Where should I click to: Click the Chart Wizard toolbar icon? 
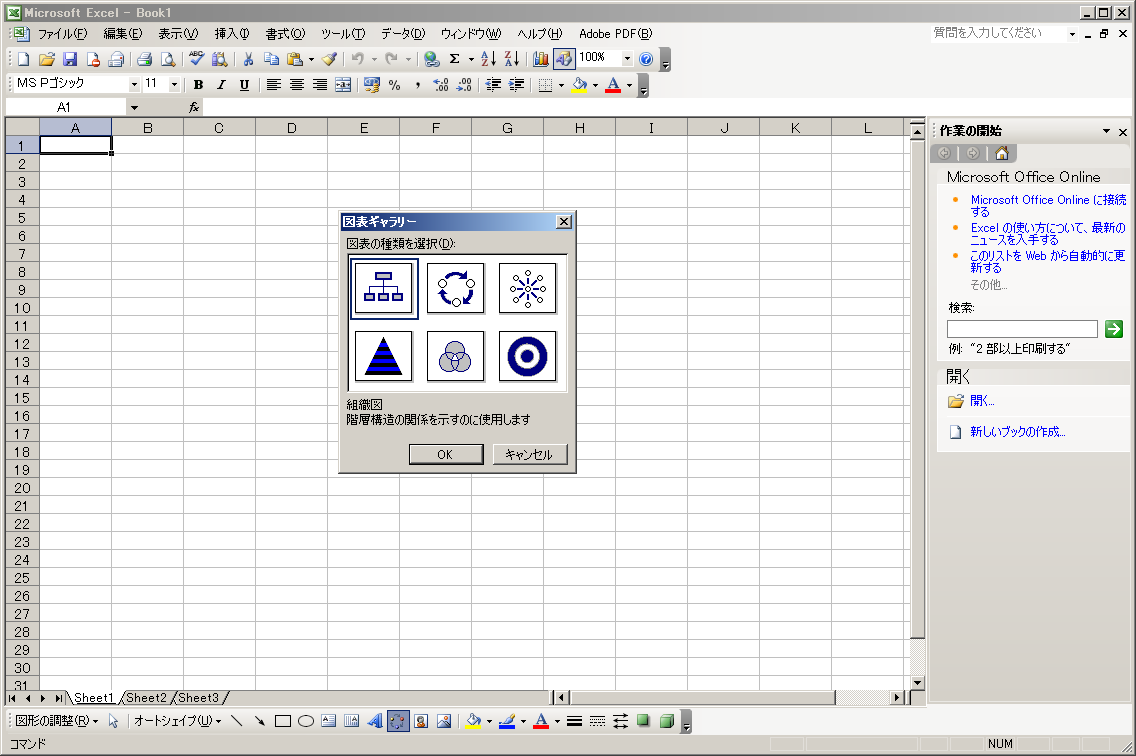(x=541, y=59)
